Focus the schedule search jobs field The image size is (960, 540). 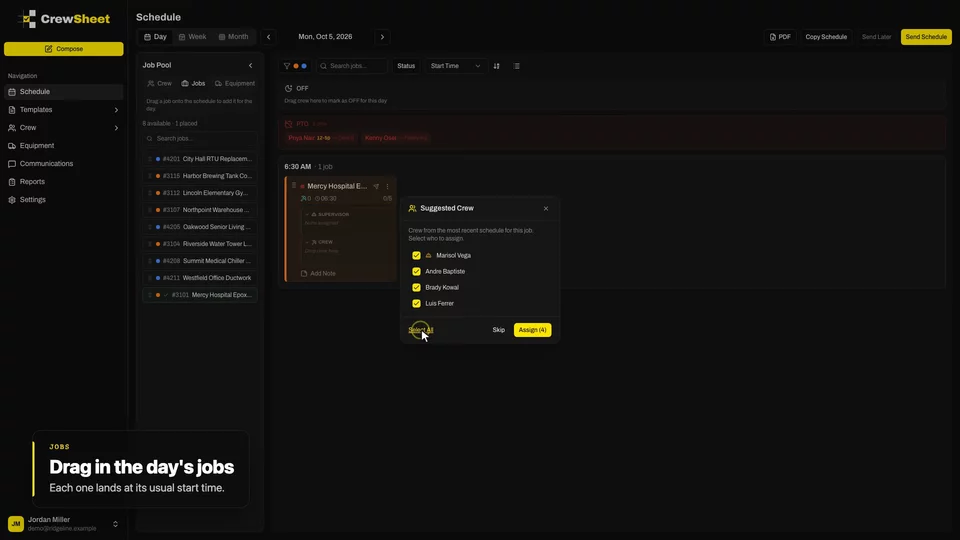pyautogui.click(x=352, y=66)
